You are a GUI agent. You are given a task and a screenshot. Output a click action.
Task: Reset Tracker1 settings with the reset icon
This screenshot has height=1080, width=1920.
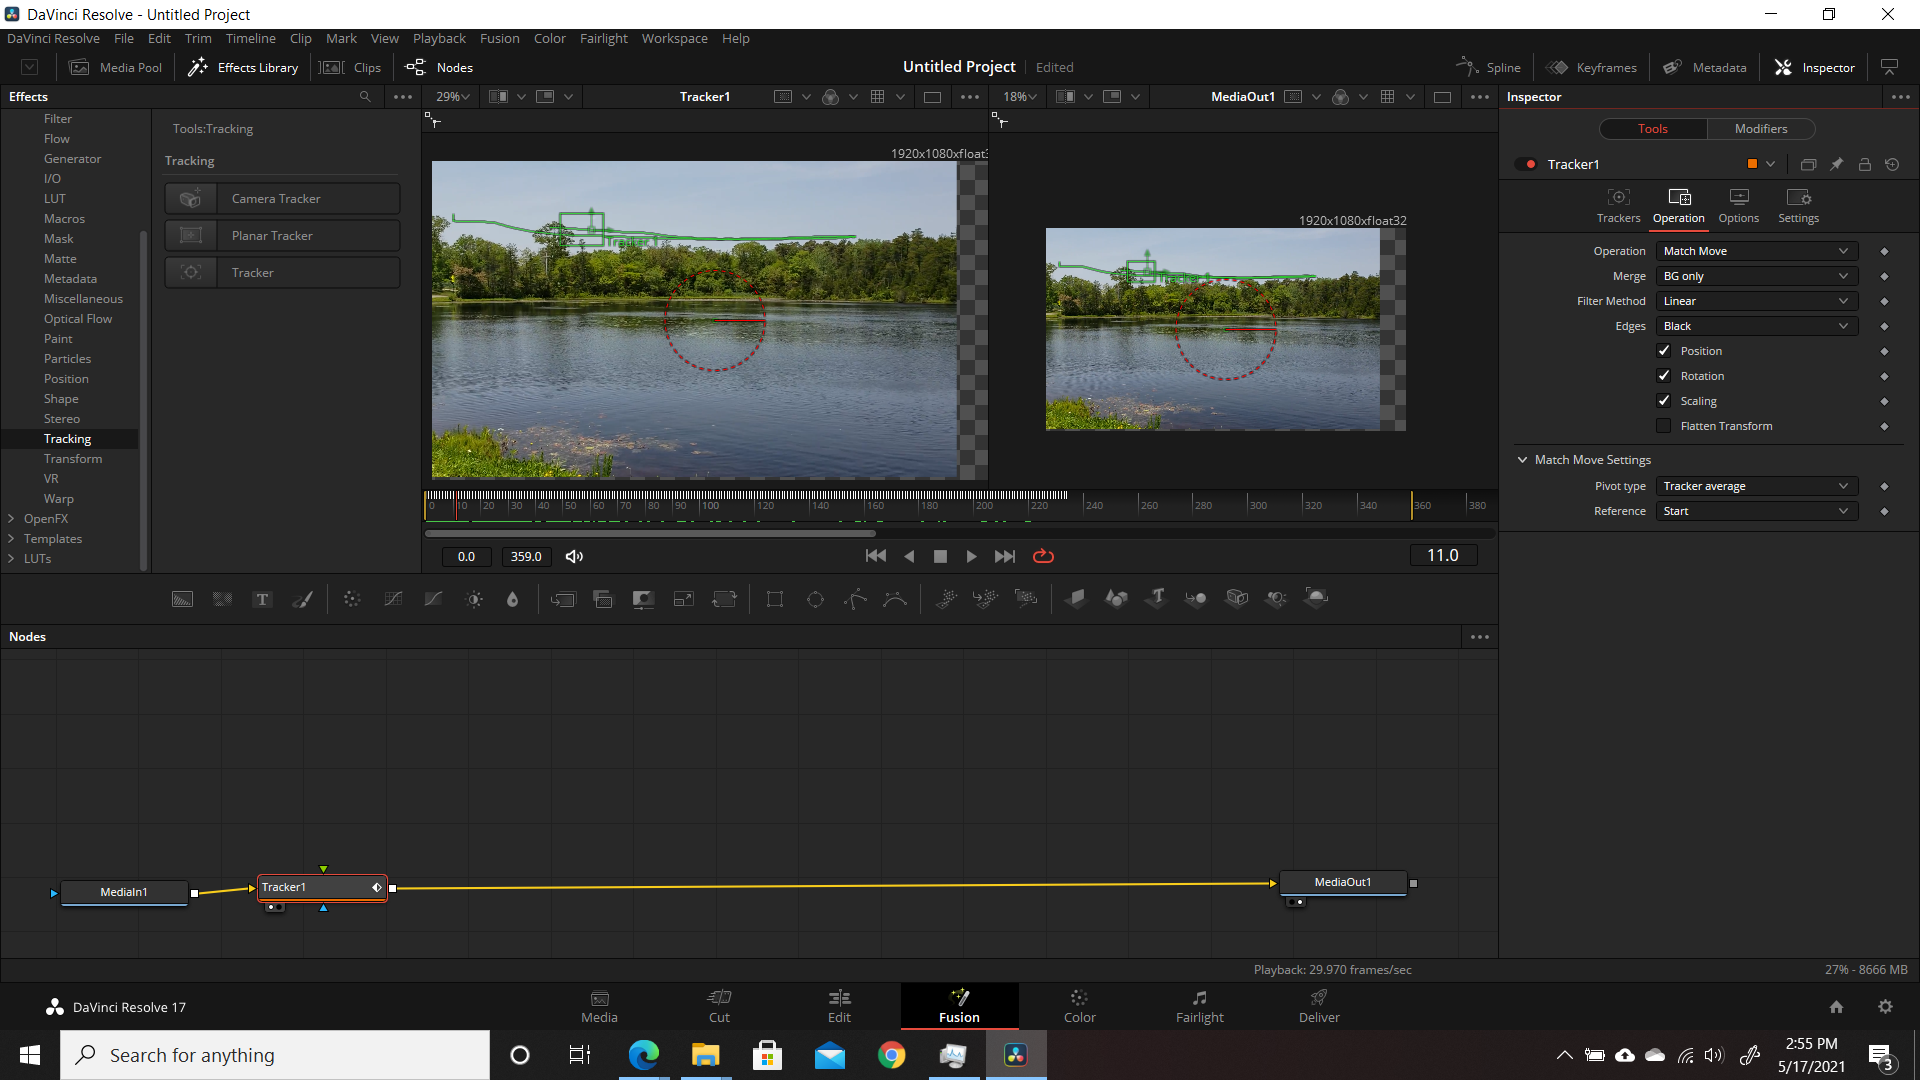click(1892, 164)
